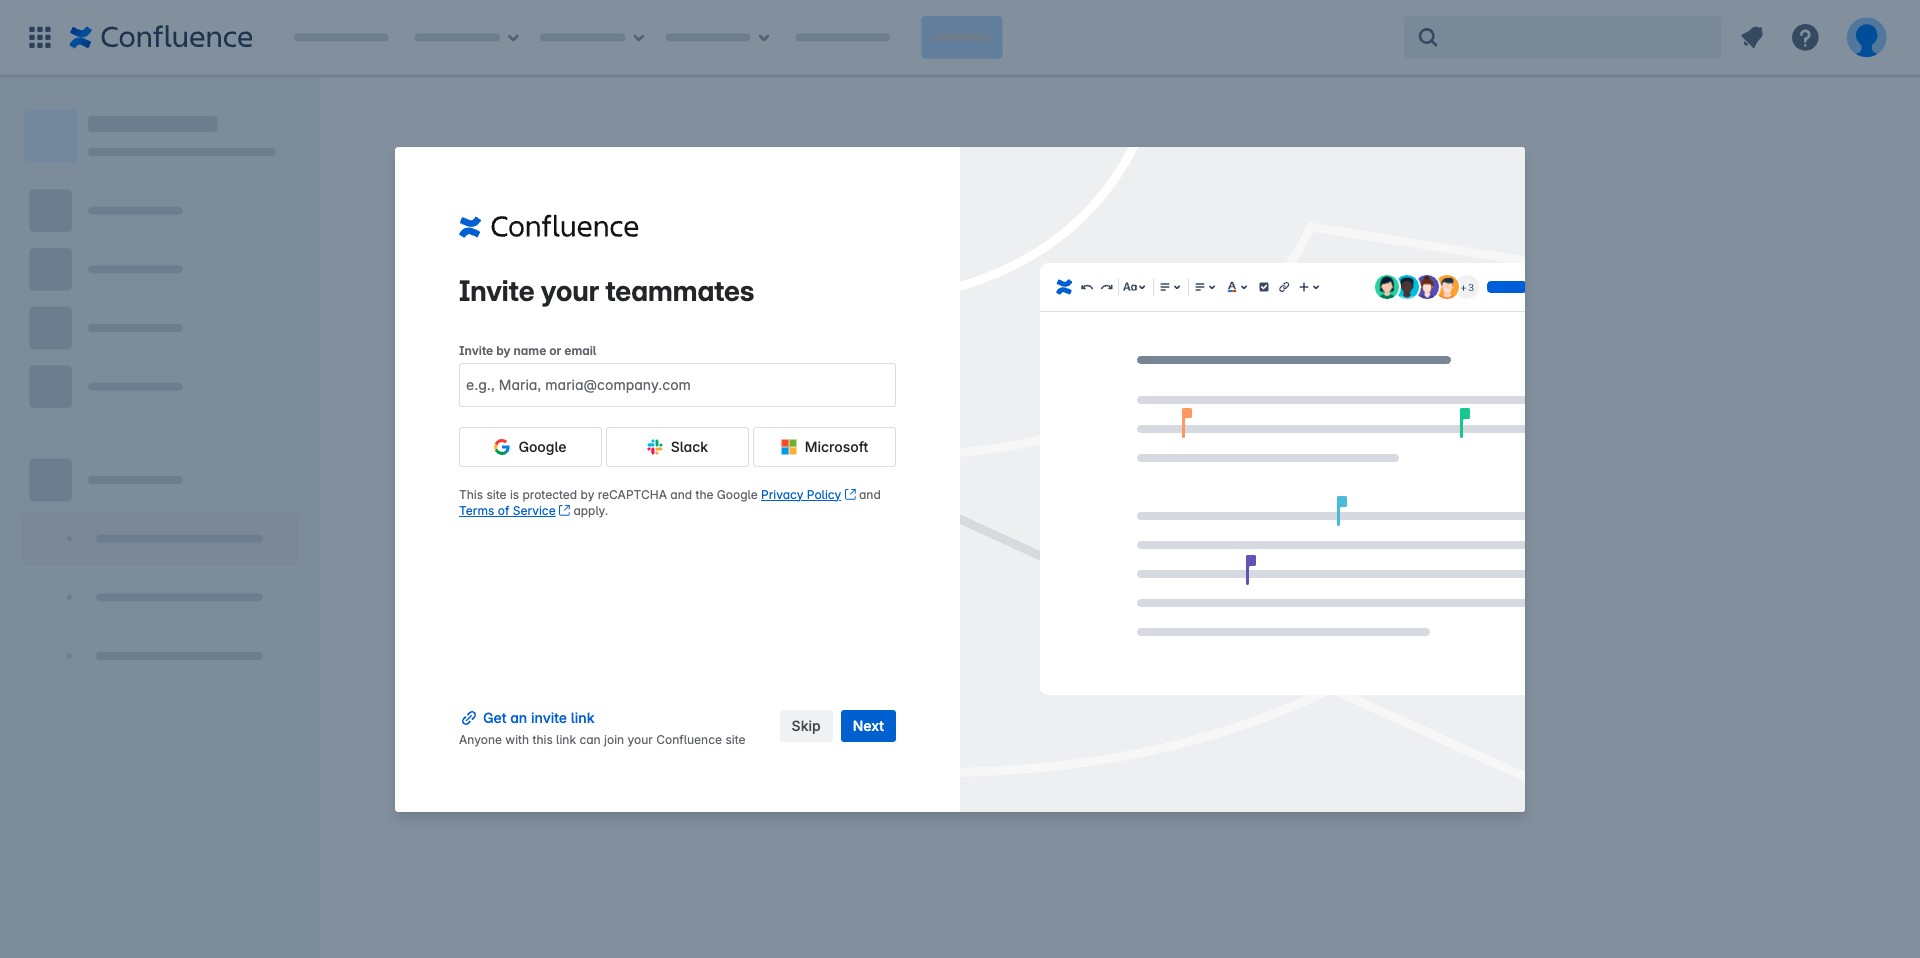Click the Confluence logo in the top bar

pos(161,38)
